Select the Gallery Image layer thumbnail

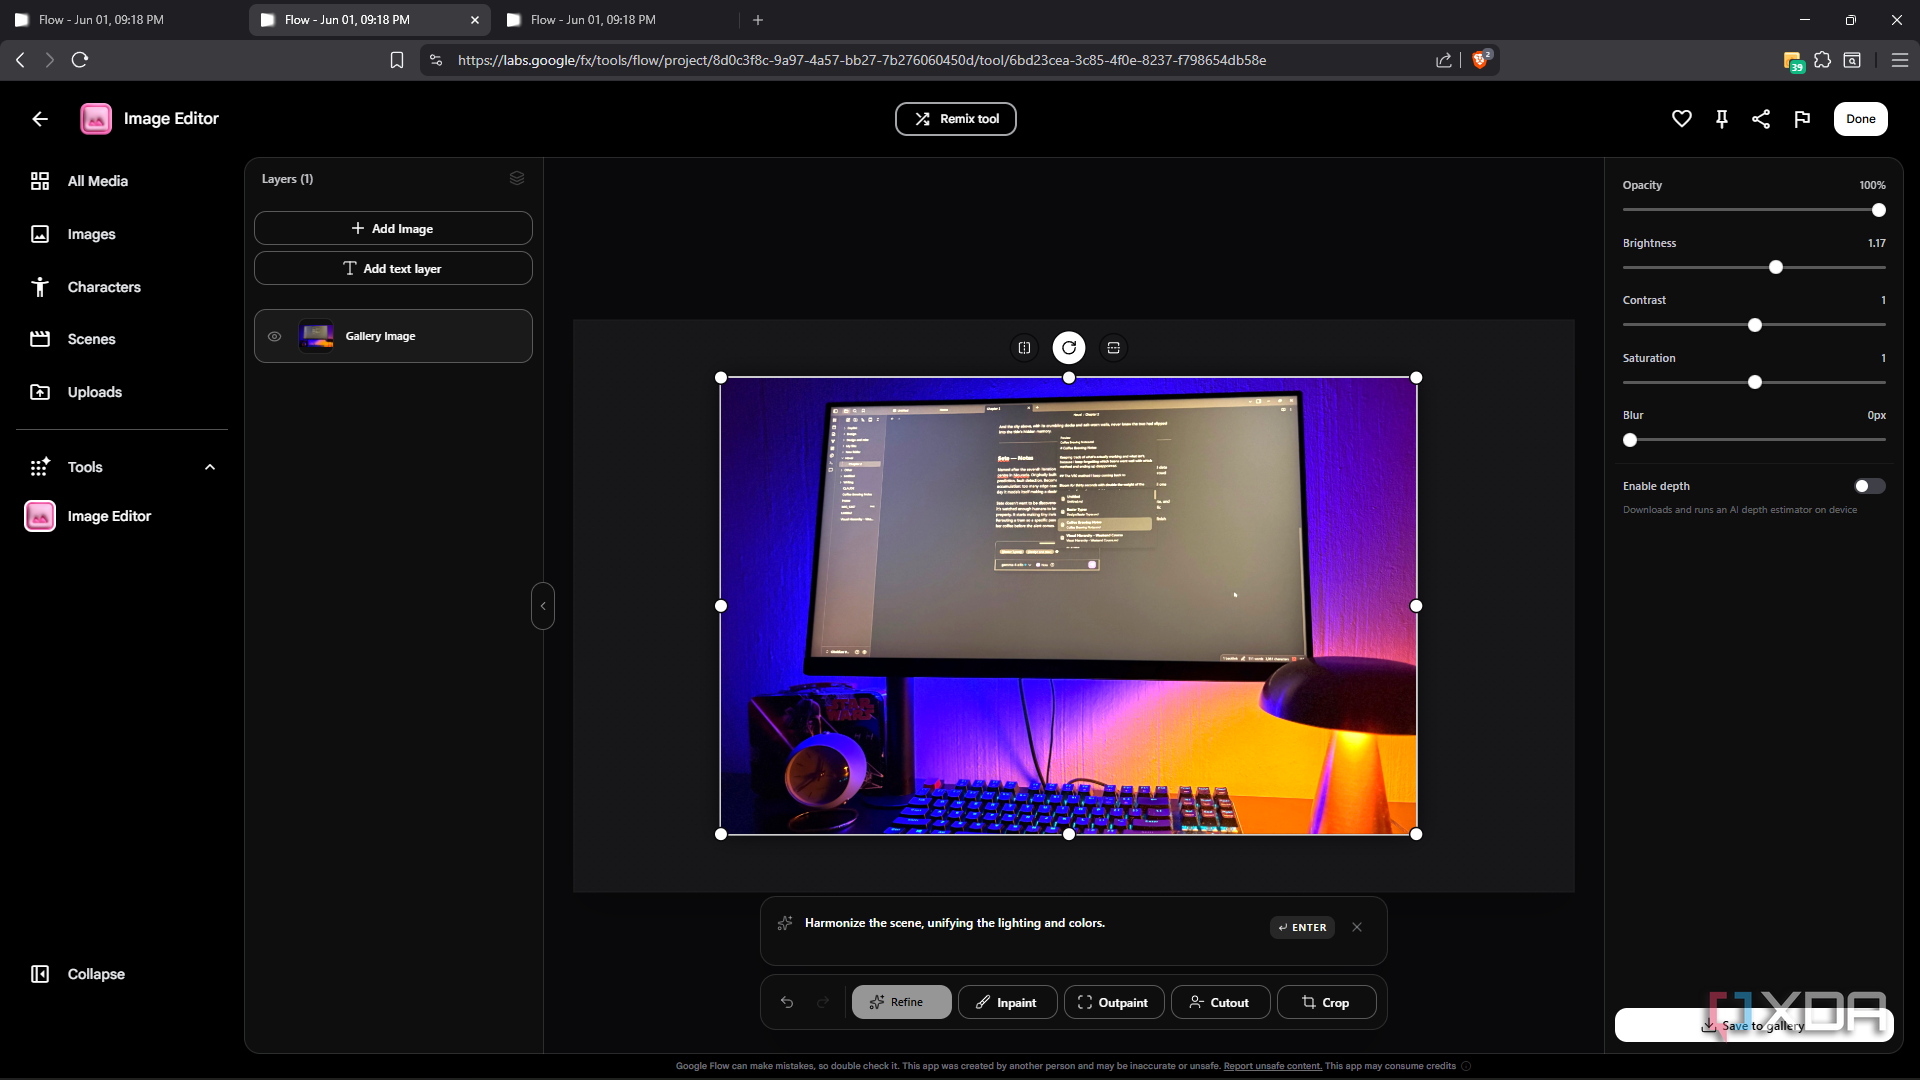[x=317, y=336]
